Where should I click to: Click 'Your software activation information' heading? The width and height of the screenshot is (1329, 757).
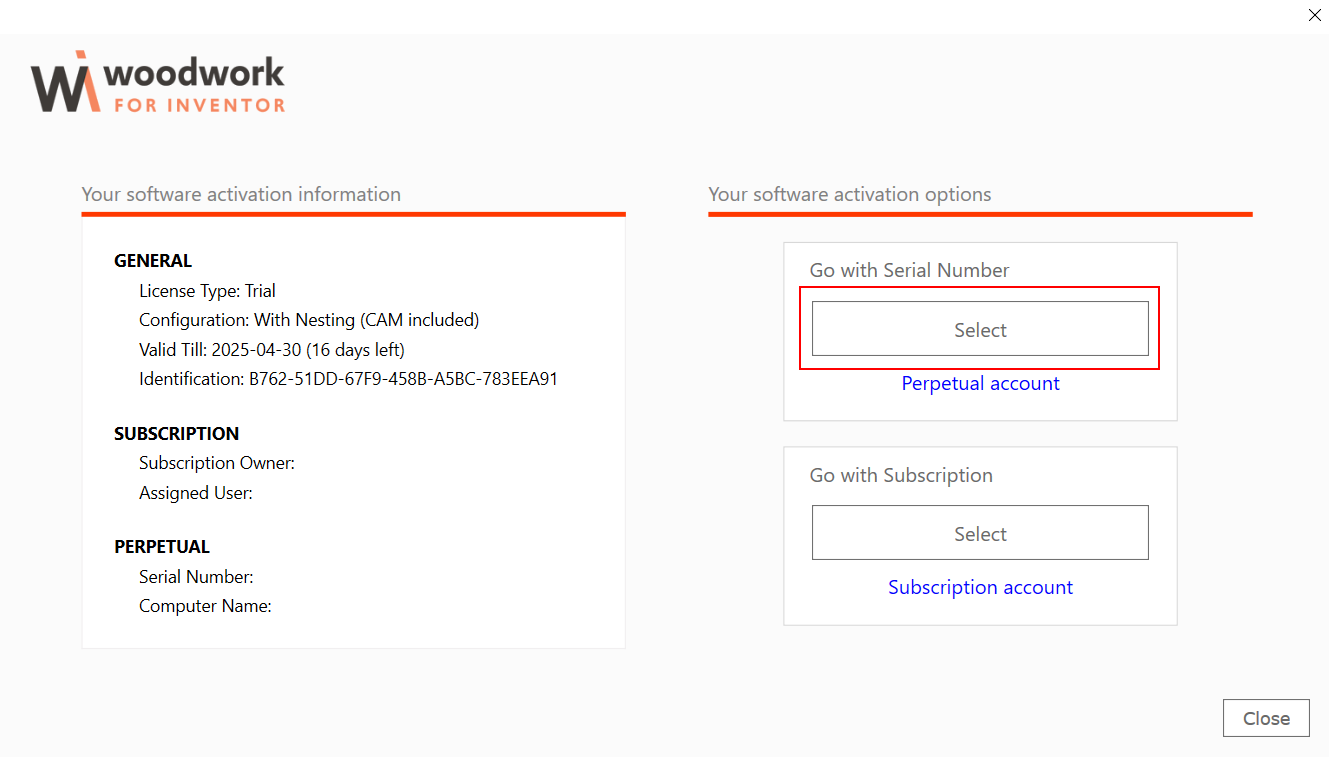(x=241, y=194)
